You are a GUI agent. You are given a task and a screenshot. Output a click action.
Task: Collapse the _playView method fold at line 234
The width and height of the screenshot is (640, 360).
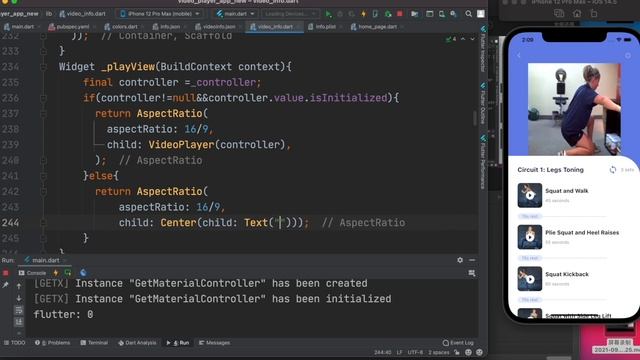43,67
